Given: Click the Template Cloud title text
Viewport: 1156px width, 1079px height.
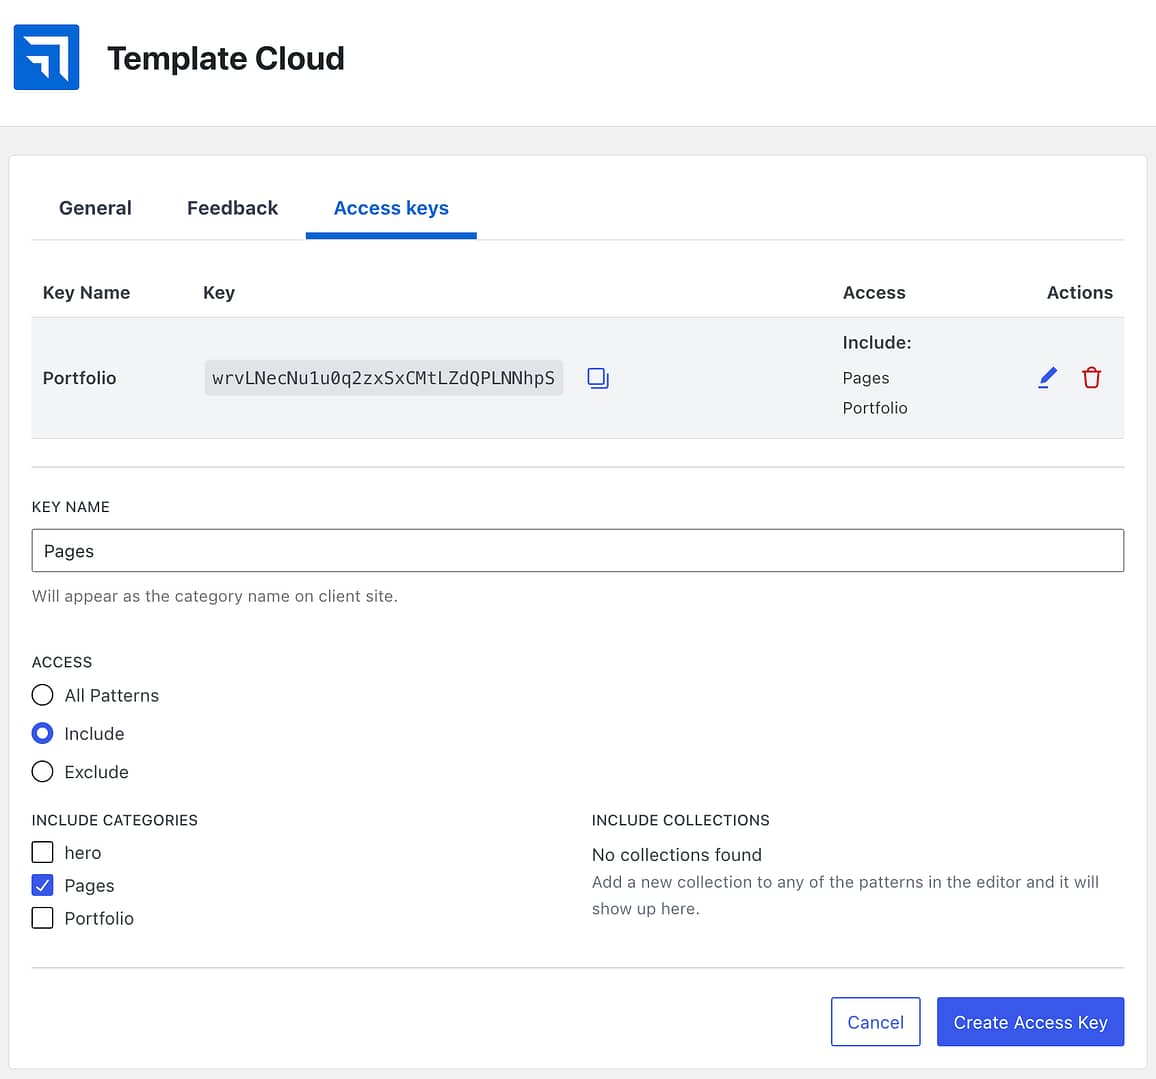Looking at the screenshot, I should tap(226, 58).
